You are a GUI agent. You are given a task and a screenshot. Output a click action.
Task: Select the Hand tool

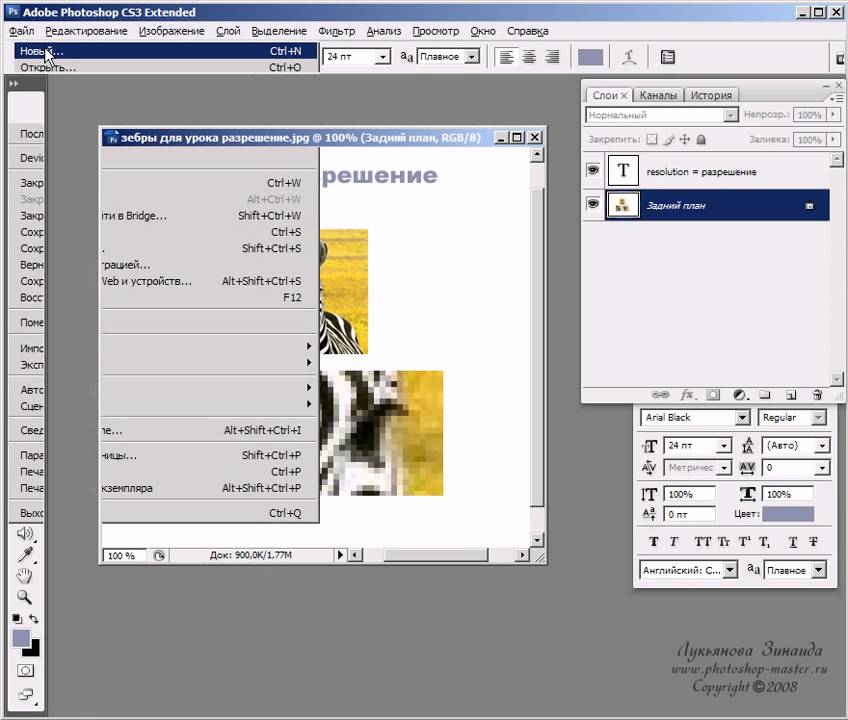click(x=25, y=576)
